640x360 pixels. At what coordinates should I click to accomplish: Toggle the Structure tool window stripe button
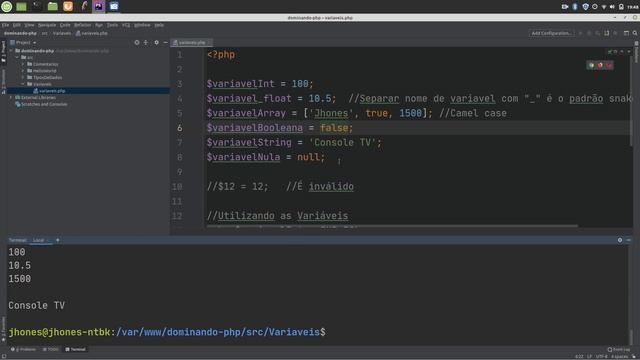[3, 82]
